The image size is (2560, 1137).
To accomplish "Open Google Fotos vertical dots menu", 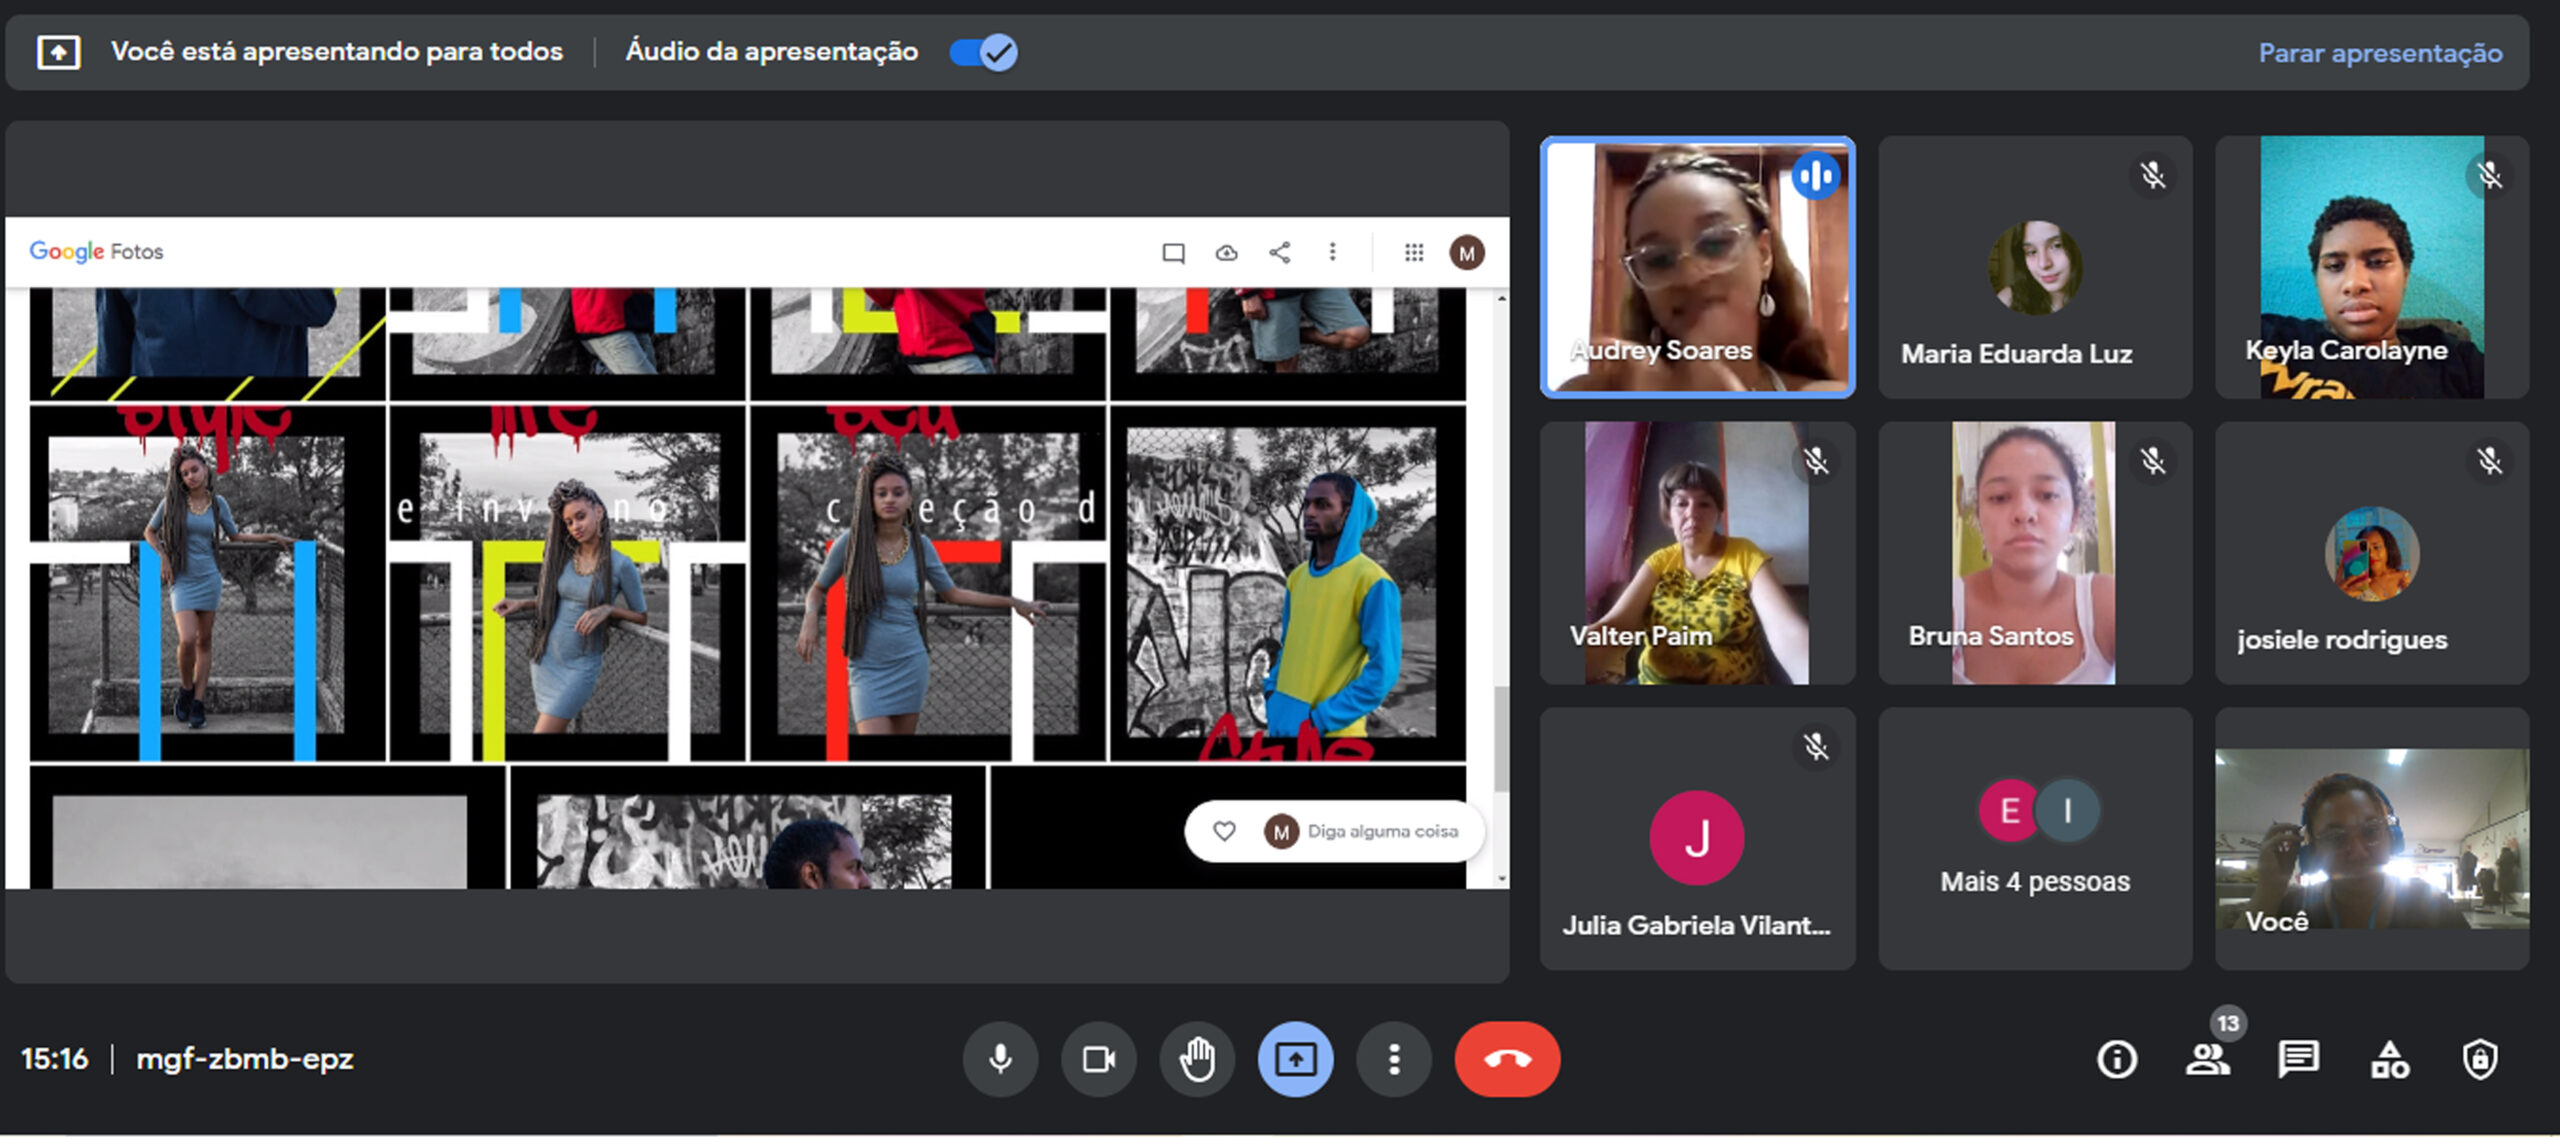I will [1332, 252].
